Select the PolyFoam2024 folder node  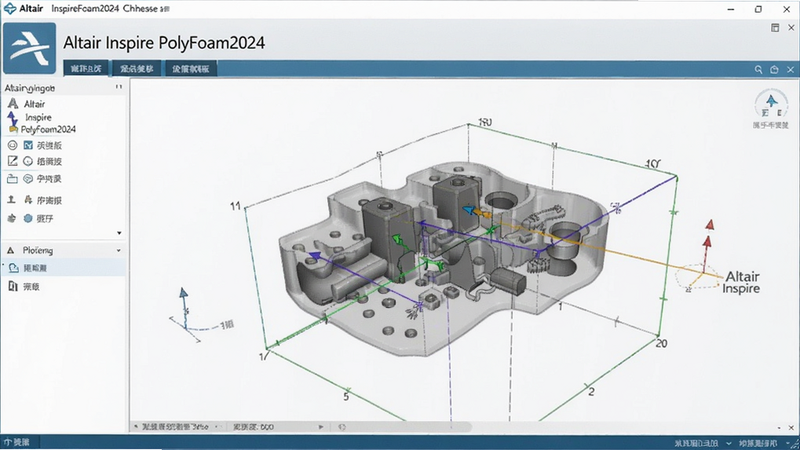click(43, 130)
